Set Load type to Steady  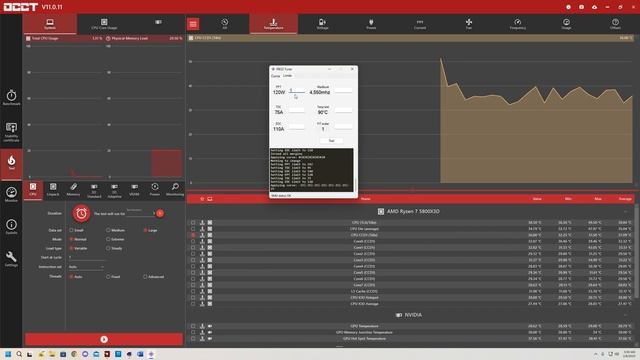[108, 248]
